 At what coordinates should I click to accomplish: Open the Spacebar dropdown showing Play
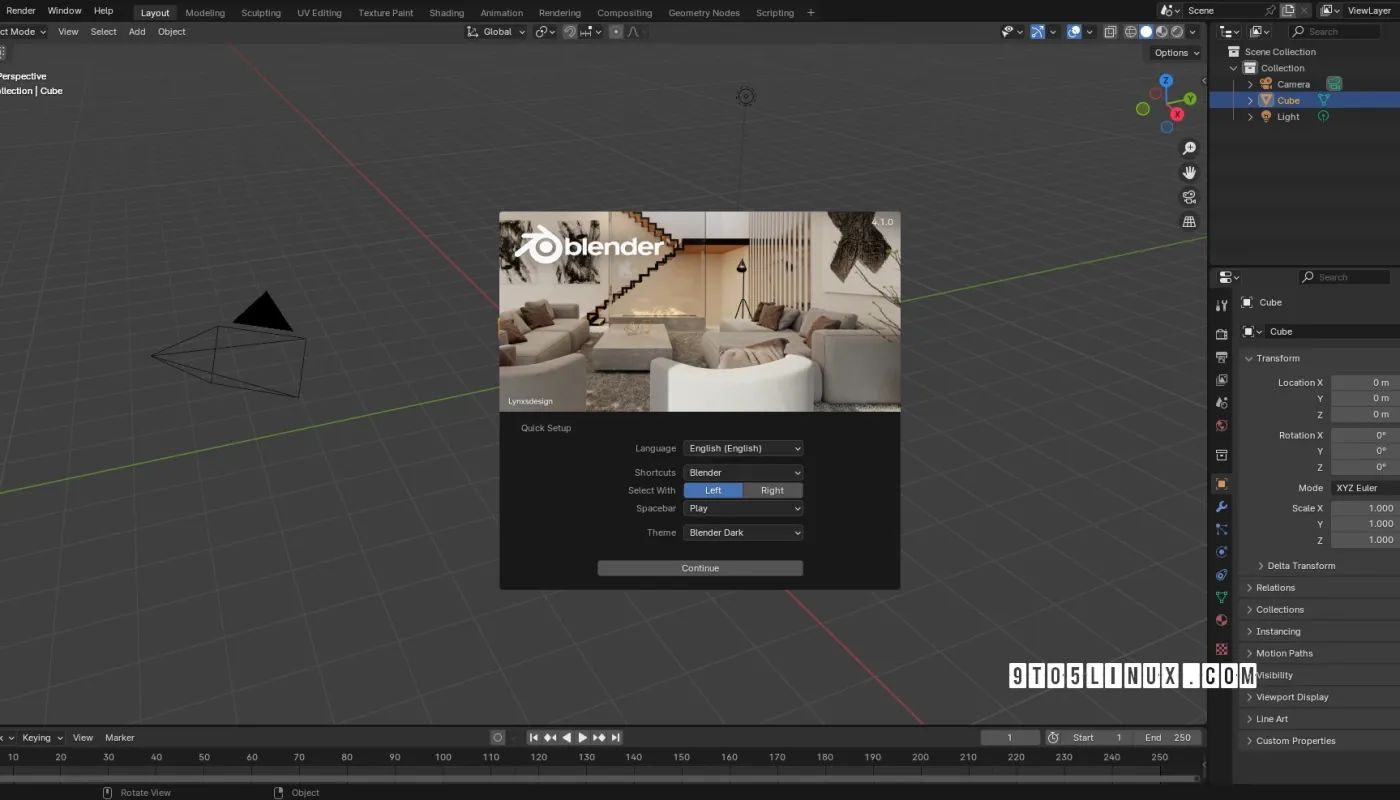[x=743, y=508]
